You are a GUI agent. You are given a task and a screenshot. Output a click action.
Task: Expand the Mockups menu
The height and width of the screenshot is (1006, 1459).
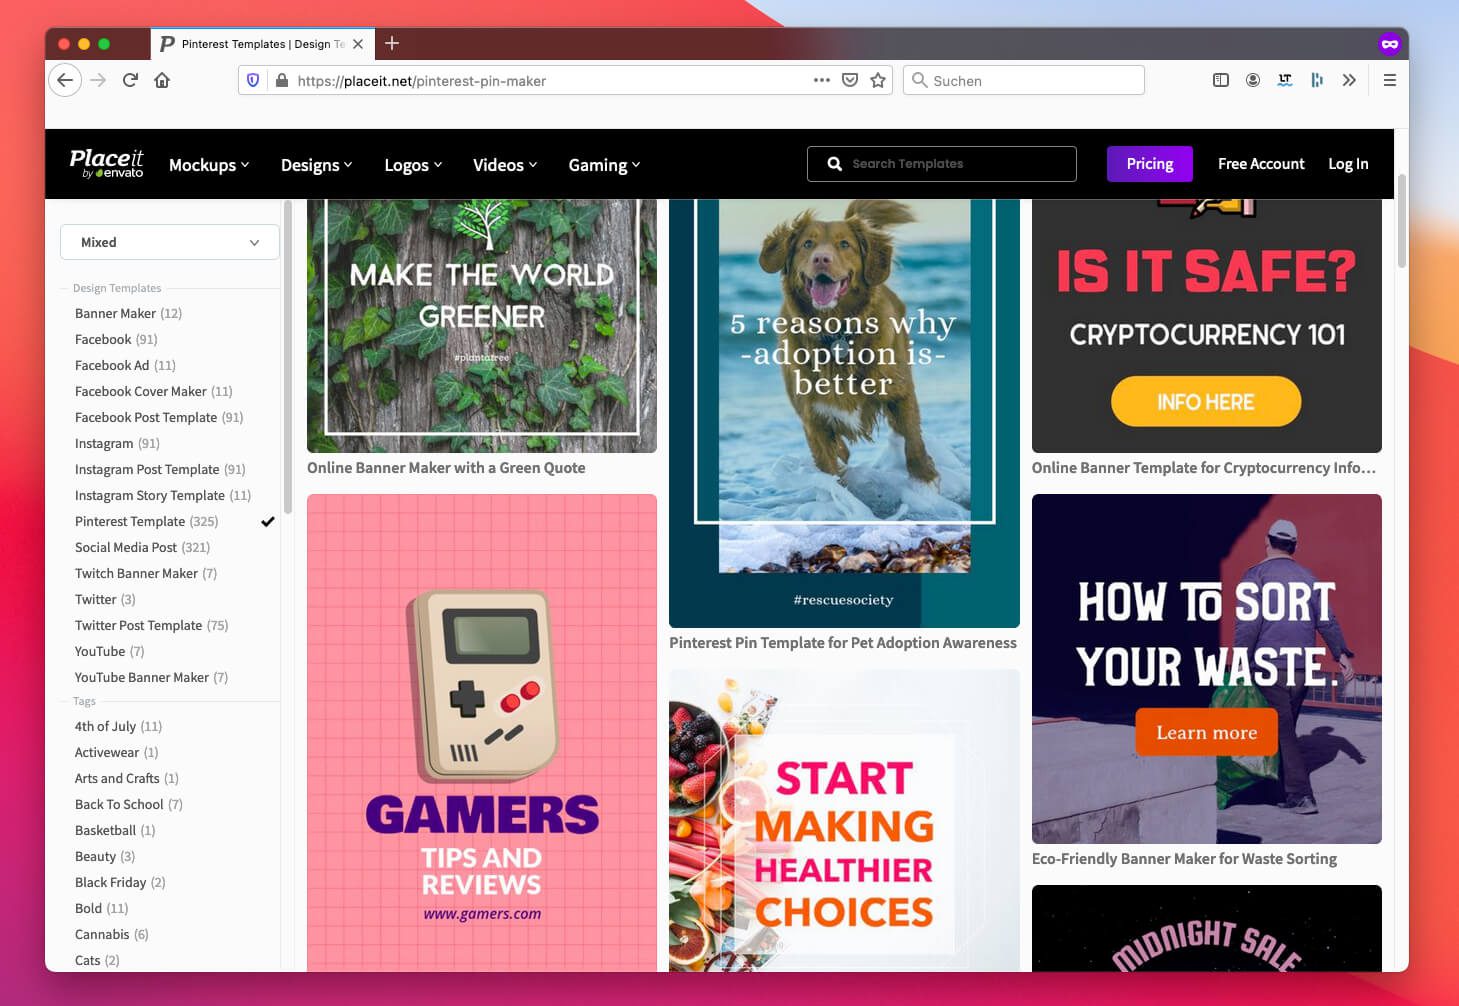209,165
